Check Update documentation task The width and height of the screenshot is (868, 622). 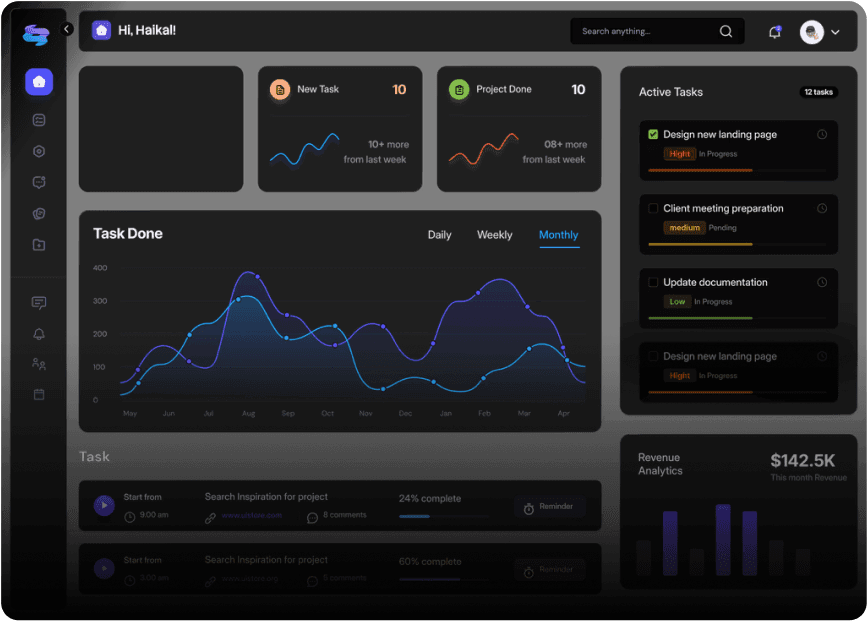pyautogui.click(x=653, y=283)
